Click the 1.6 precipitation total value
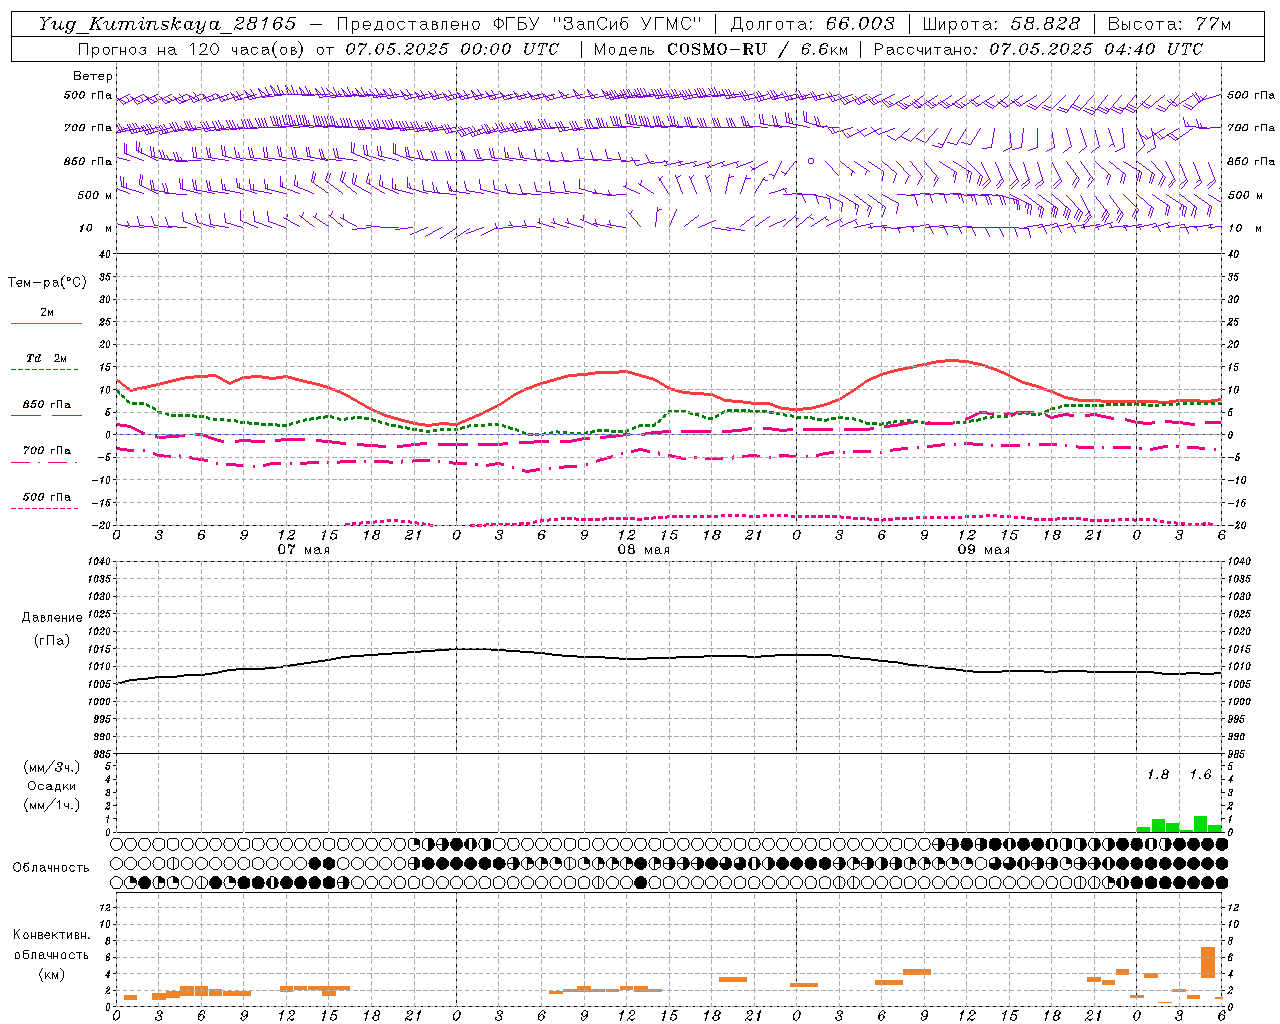The width and height of the screenshot is (1280, 1024). (1200, 774)
